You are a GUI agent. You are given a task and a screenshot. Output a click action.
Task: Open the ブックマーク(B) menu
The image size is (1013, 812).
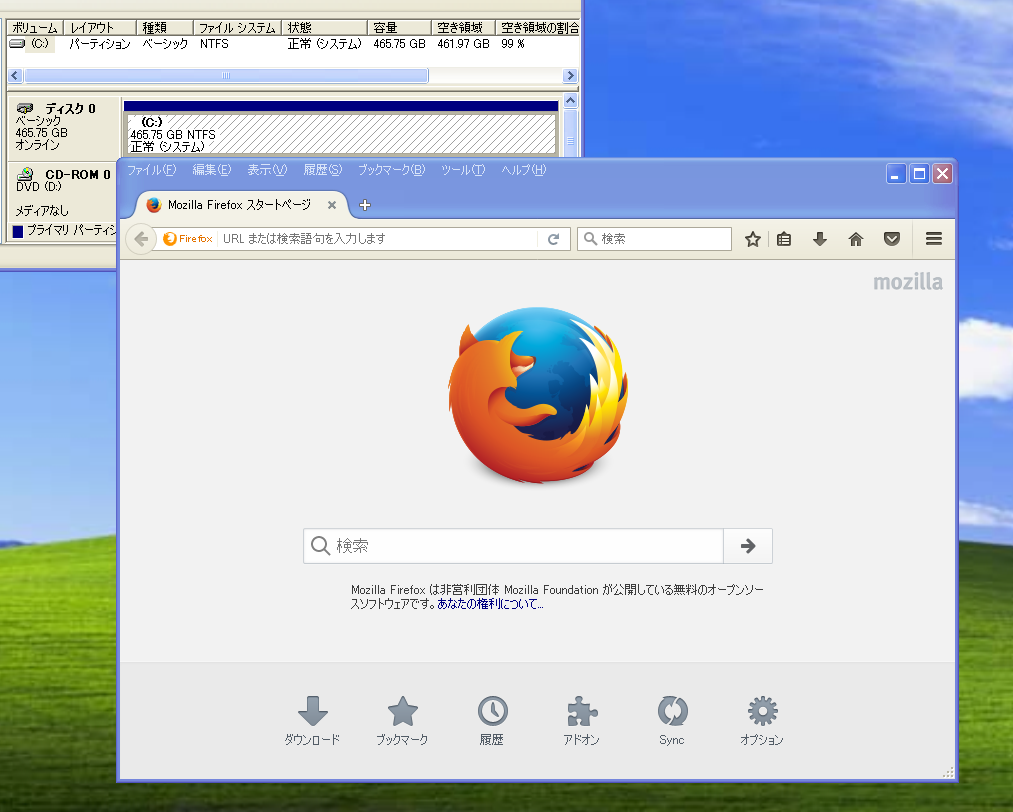point(392,170)
